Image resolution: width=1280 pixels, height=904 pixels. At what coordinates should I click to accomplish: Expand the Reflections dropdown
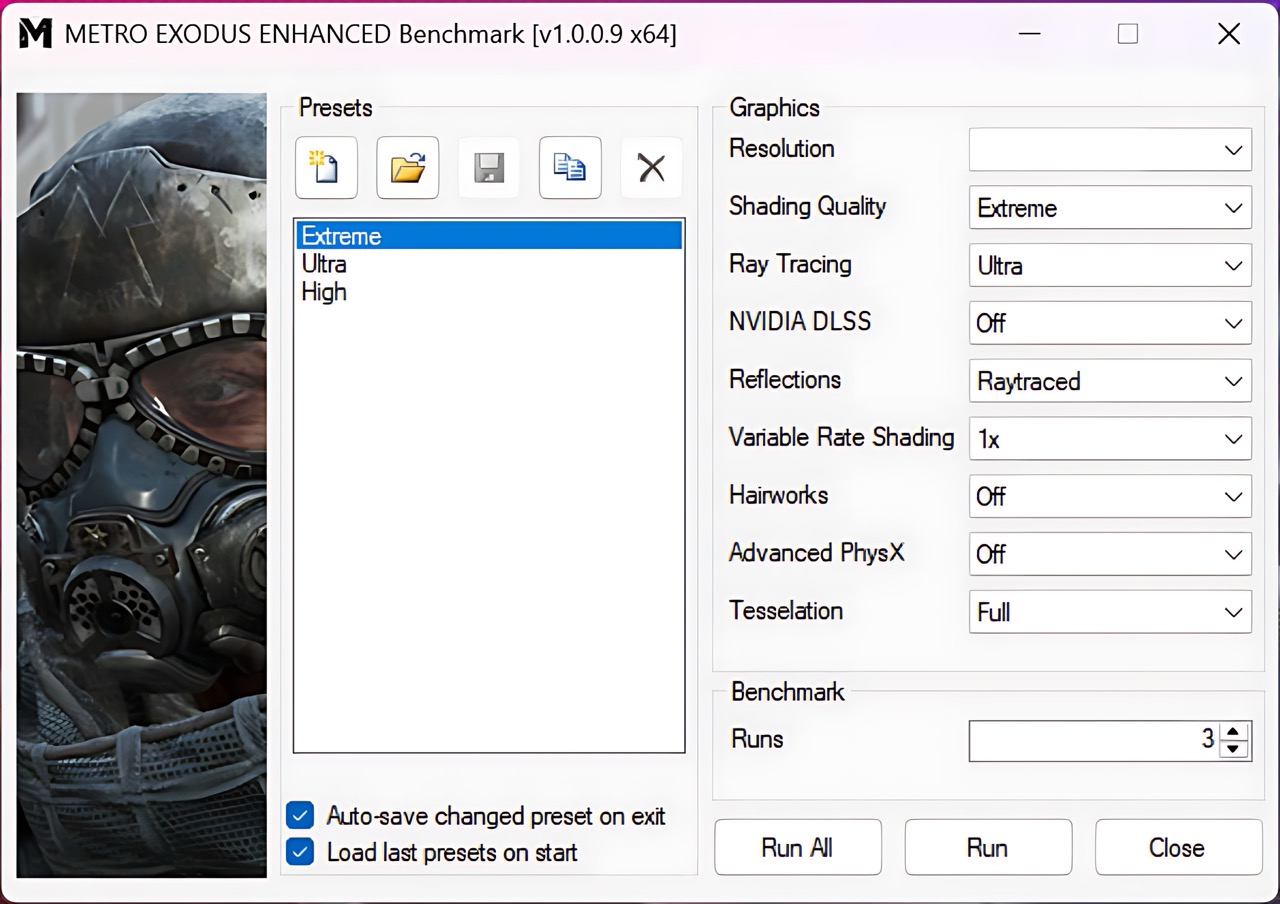coord(1110,381)
